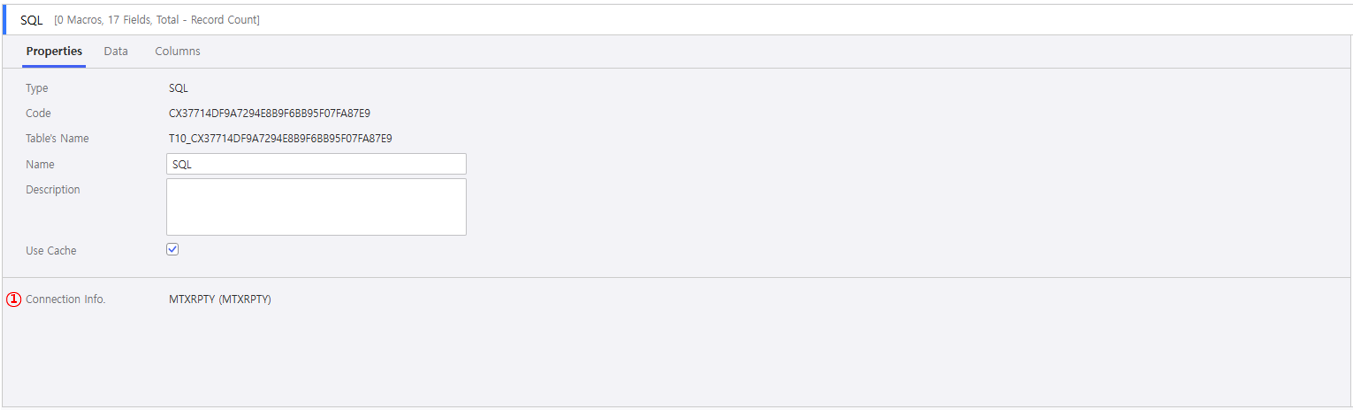Viewport: 1355px width, 410px height.
Task: Click the SQL panel title
Action: [x=31, y=20]
